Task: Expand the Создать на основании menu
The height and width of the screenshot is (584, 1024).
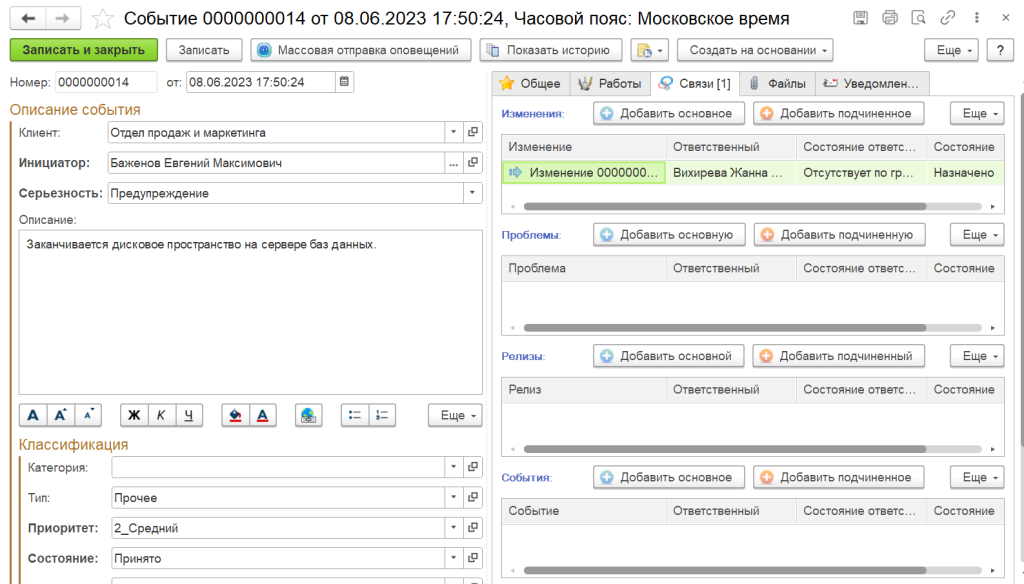Action: [754, 50]
